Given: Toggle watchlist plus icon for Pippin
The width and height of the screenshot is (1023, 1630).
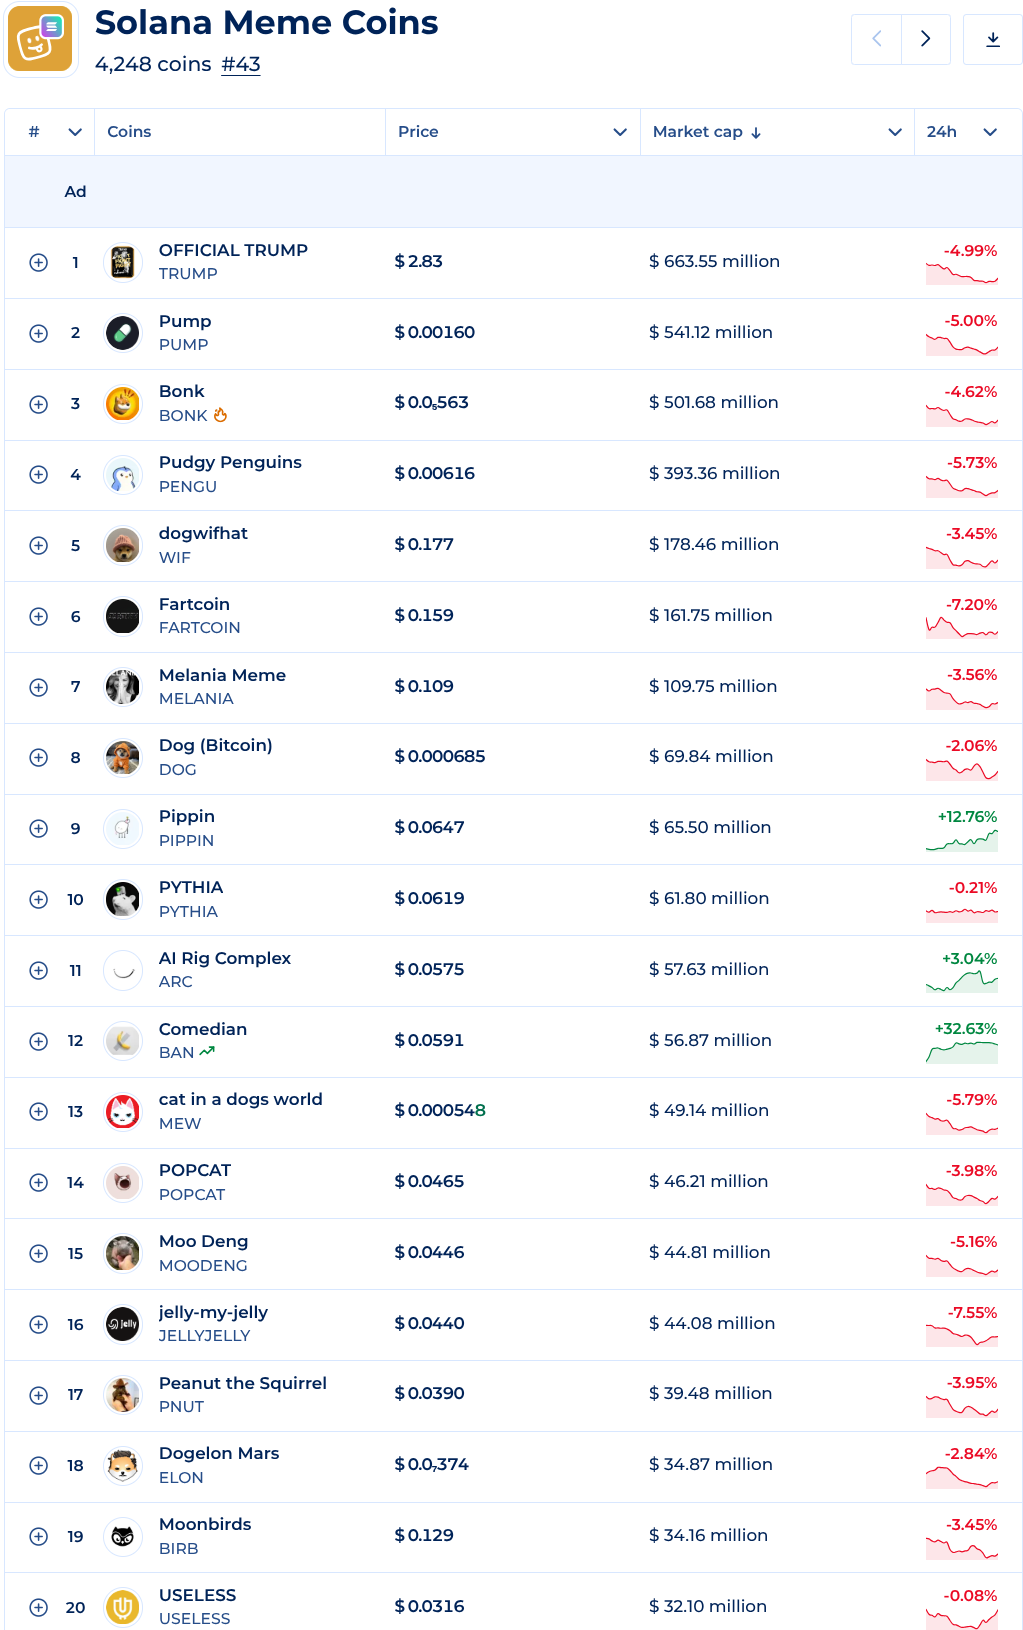Looking at the screenshot, I should 39,829.
